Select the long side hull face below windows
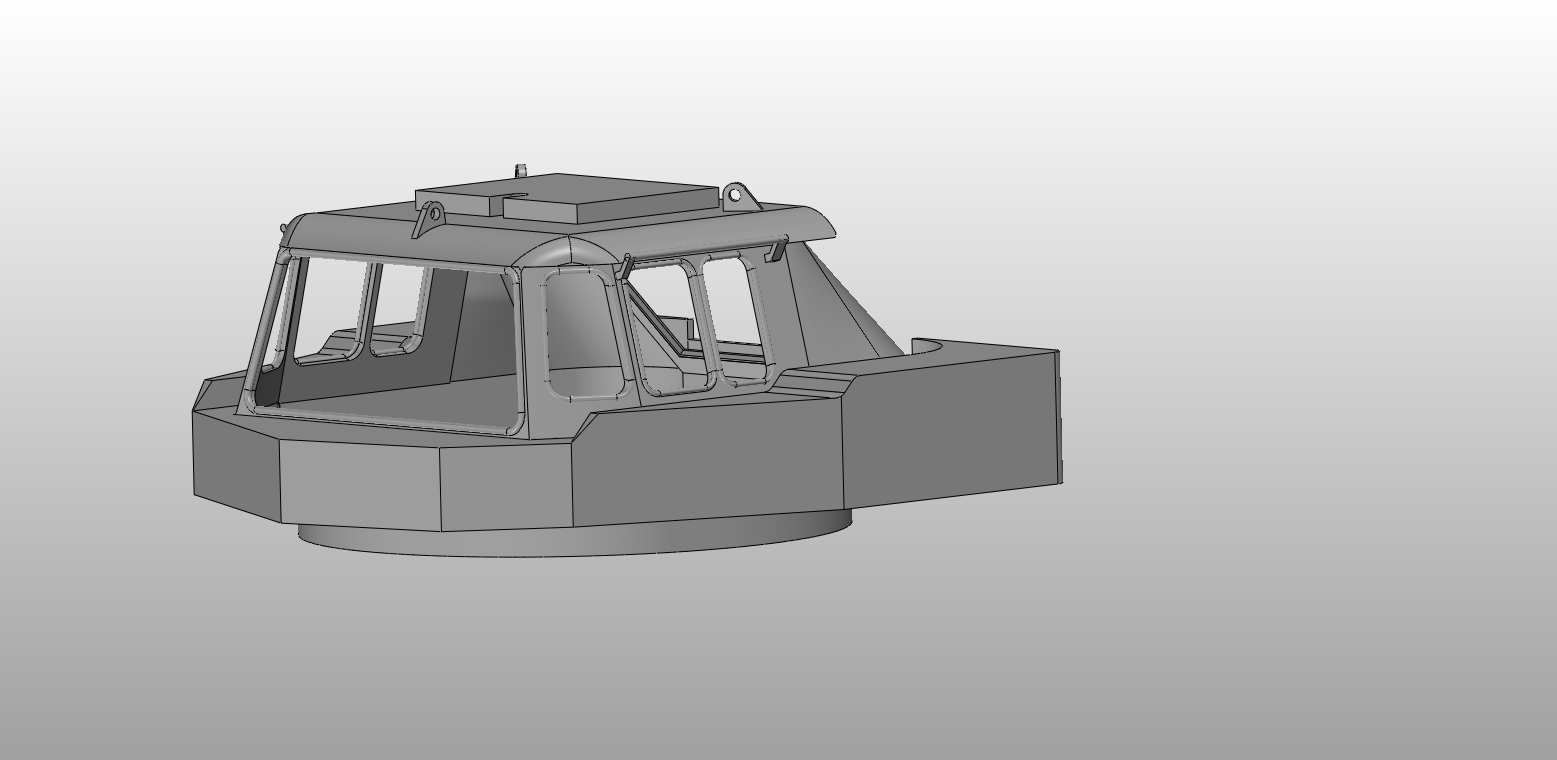This screenshot has width=1557, height=760. pyautogui.click(x=705, y=465)
